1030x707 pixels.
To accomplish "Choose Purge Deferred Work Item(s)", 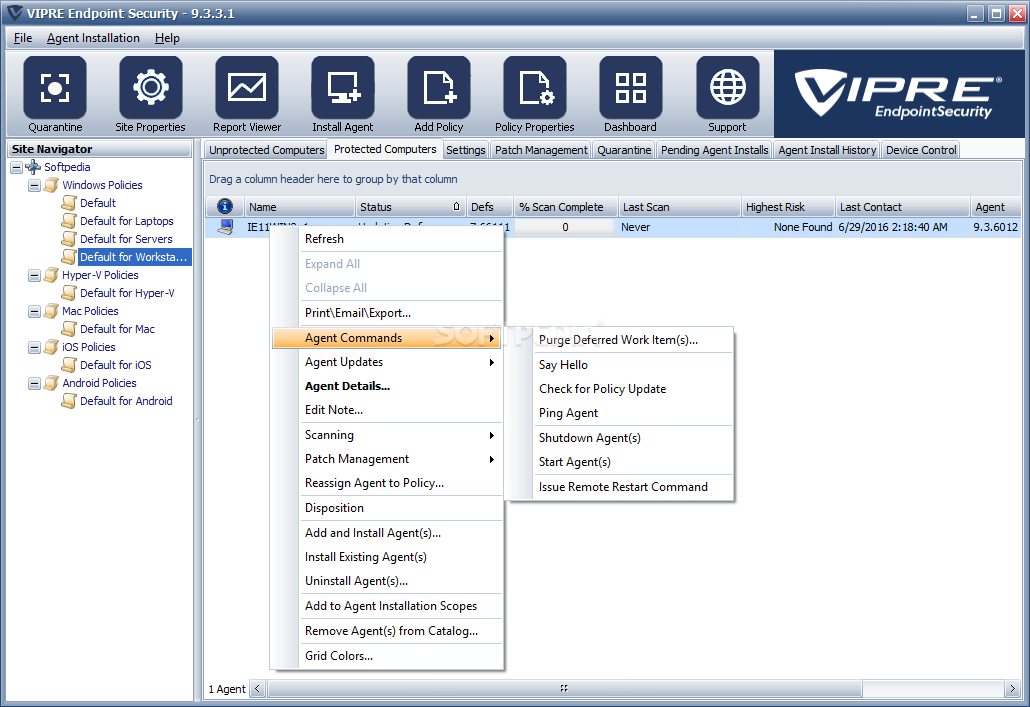I will [x=620, y=340].
